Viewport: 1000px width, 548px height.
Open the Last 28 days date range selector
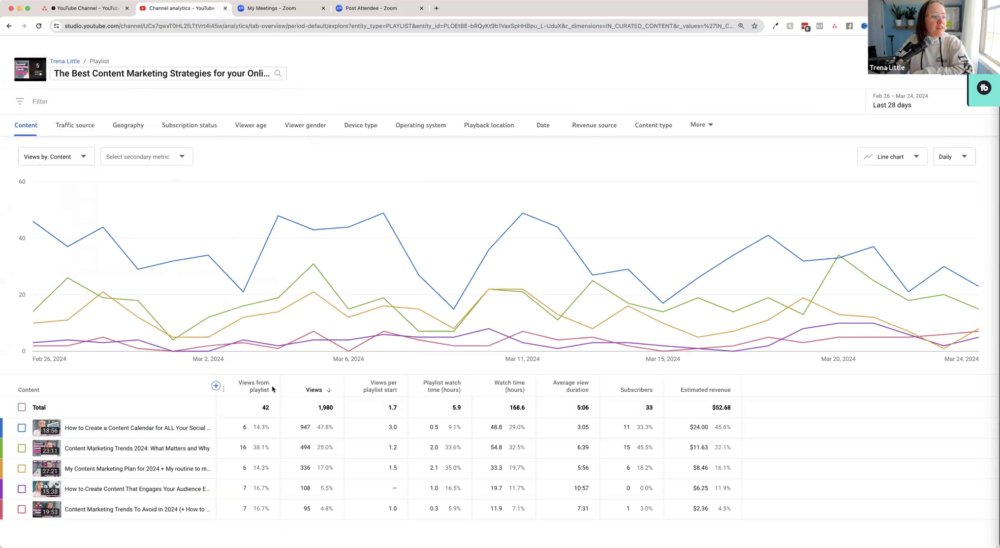[x=918, y=101]
